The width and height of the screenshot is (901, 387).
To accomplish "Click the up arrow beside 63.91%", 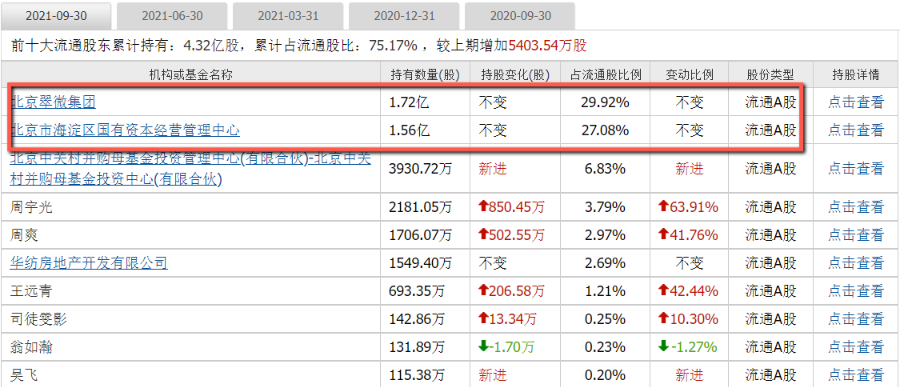I will pyautogui.click(x=663, y=207).
